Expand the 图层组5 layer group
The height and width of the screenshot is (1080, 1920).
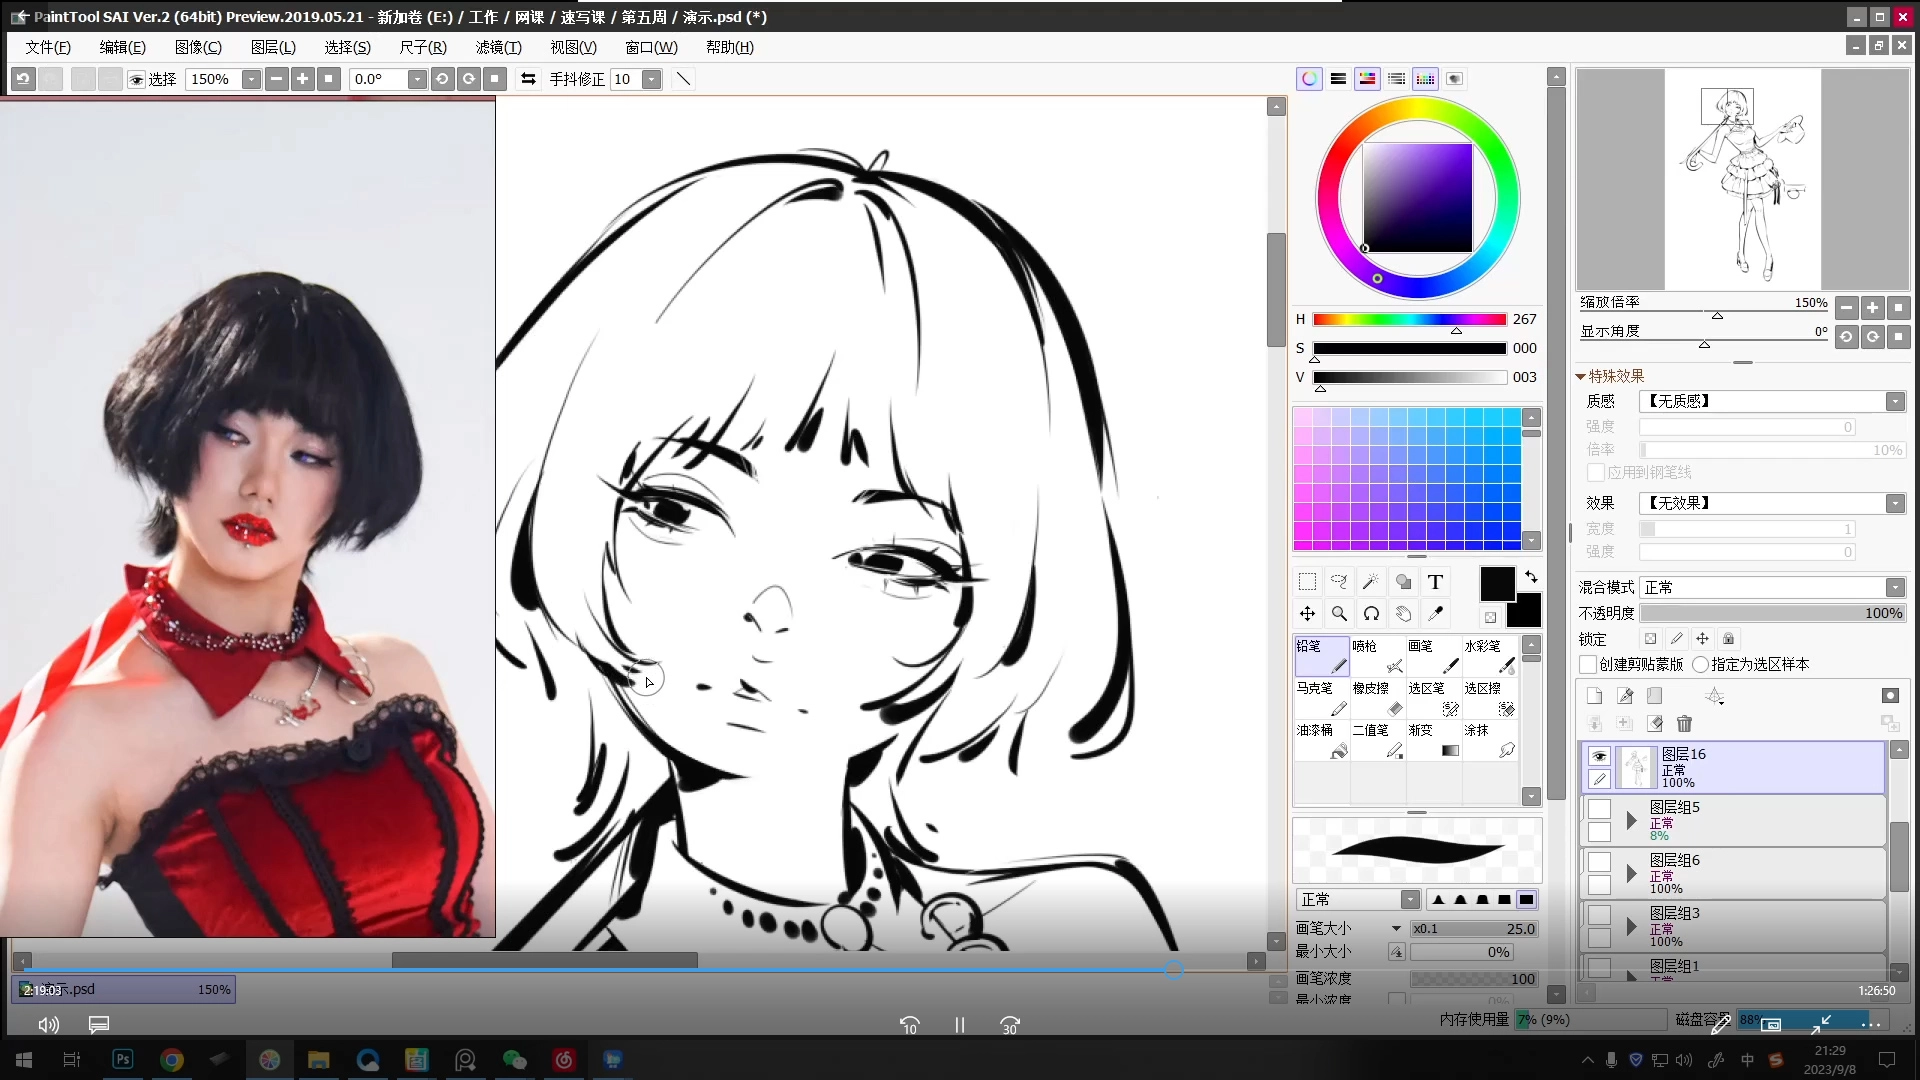click(x=1631, y=821)
